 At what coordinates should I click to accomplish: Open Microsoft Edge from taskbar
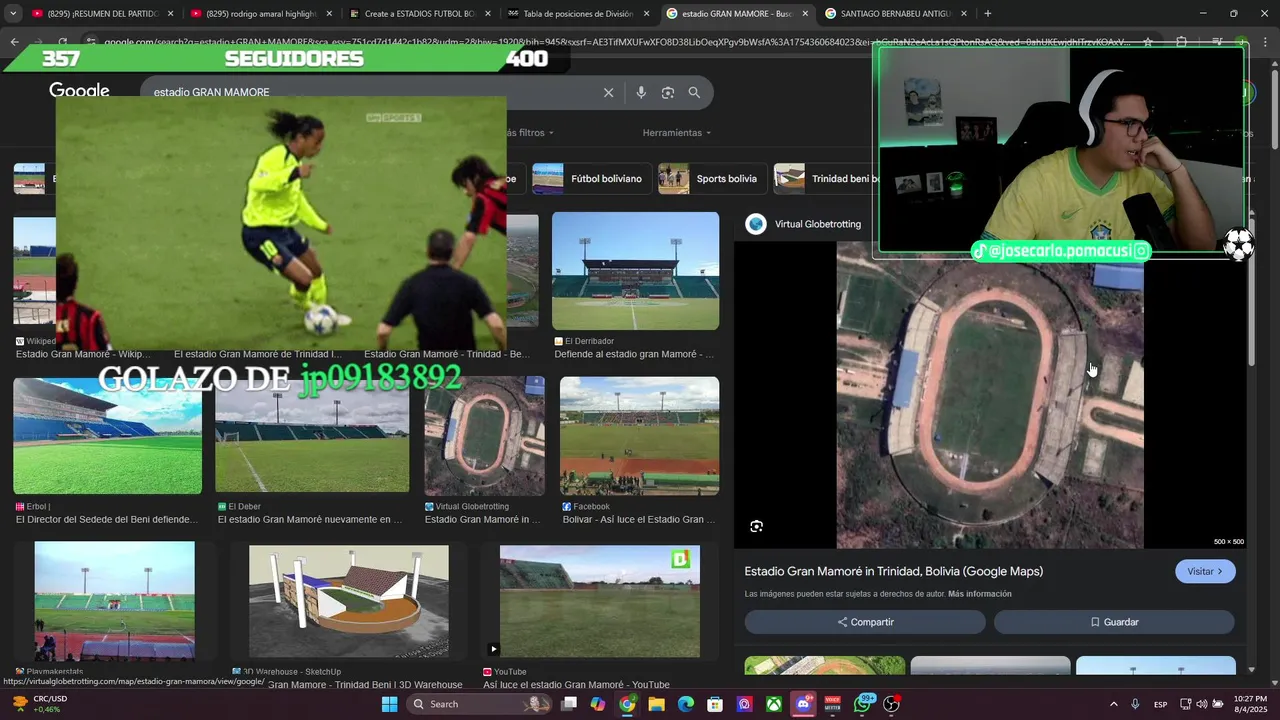[x=685, y=704]
